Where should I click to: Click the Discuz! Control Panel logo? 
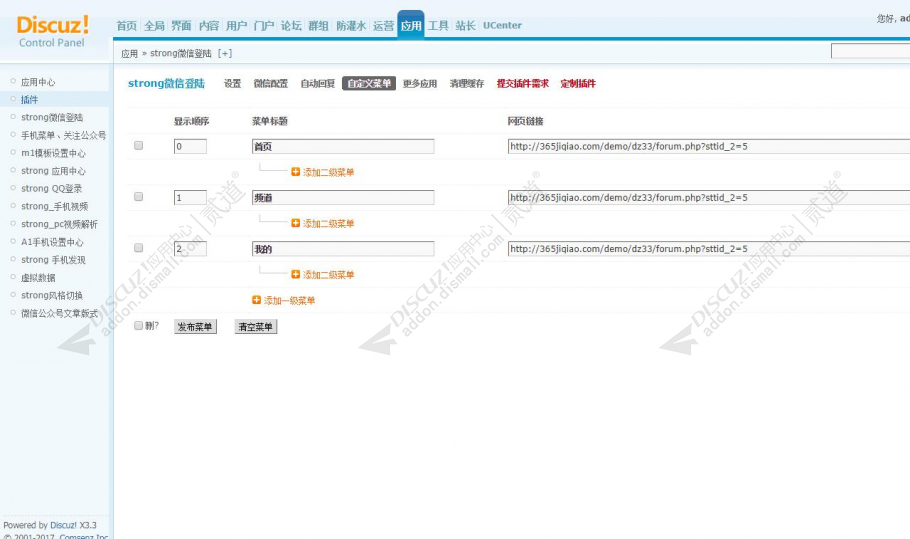point(52,31)
